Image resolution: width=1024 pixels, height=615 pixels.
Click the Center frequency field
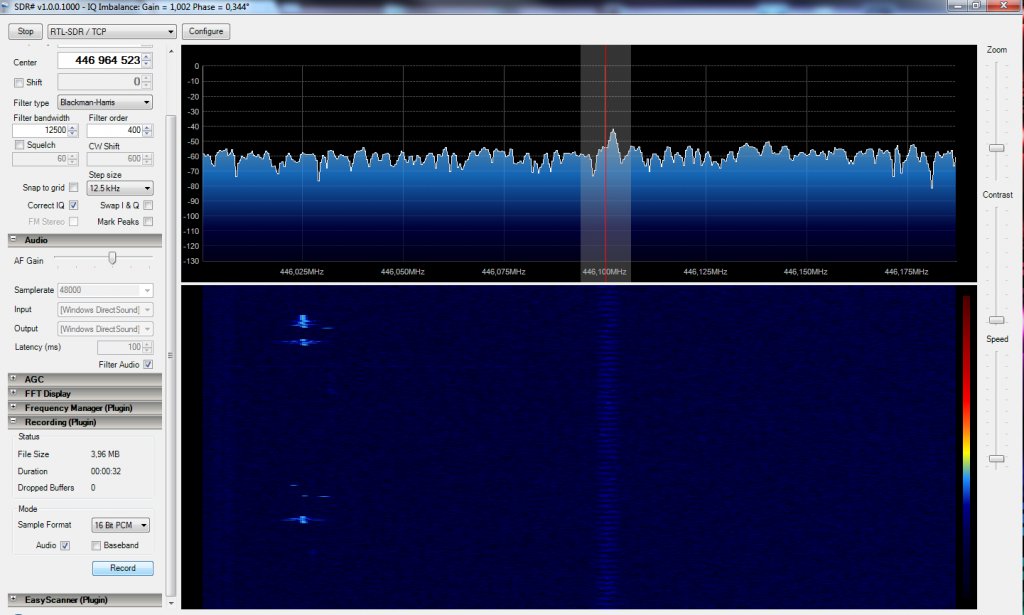(105, 61)
